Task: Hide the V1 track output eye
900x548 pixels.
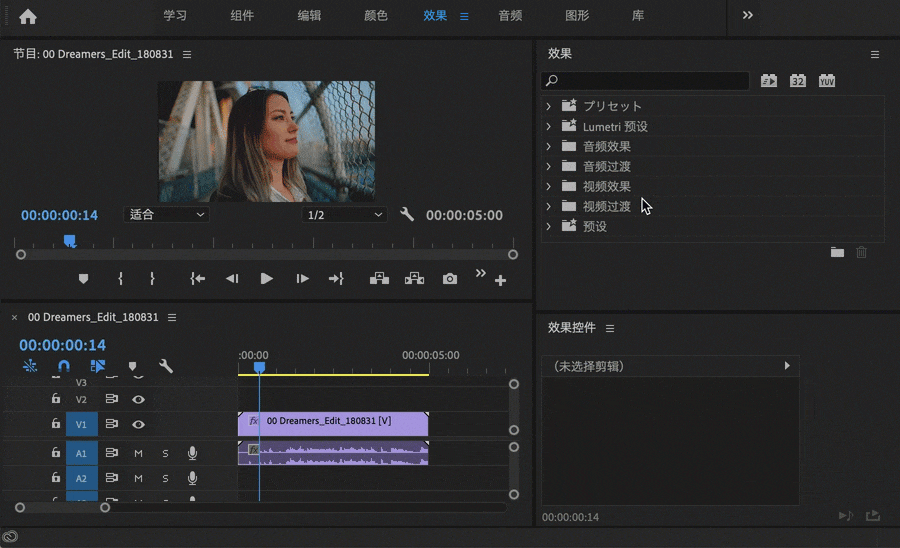Action: (138, 424)
